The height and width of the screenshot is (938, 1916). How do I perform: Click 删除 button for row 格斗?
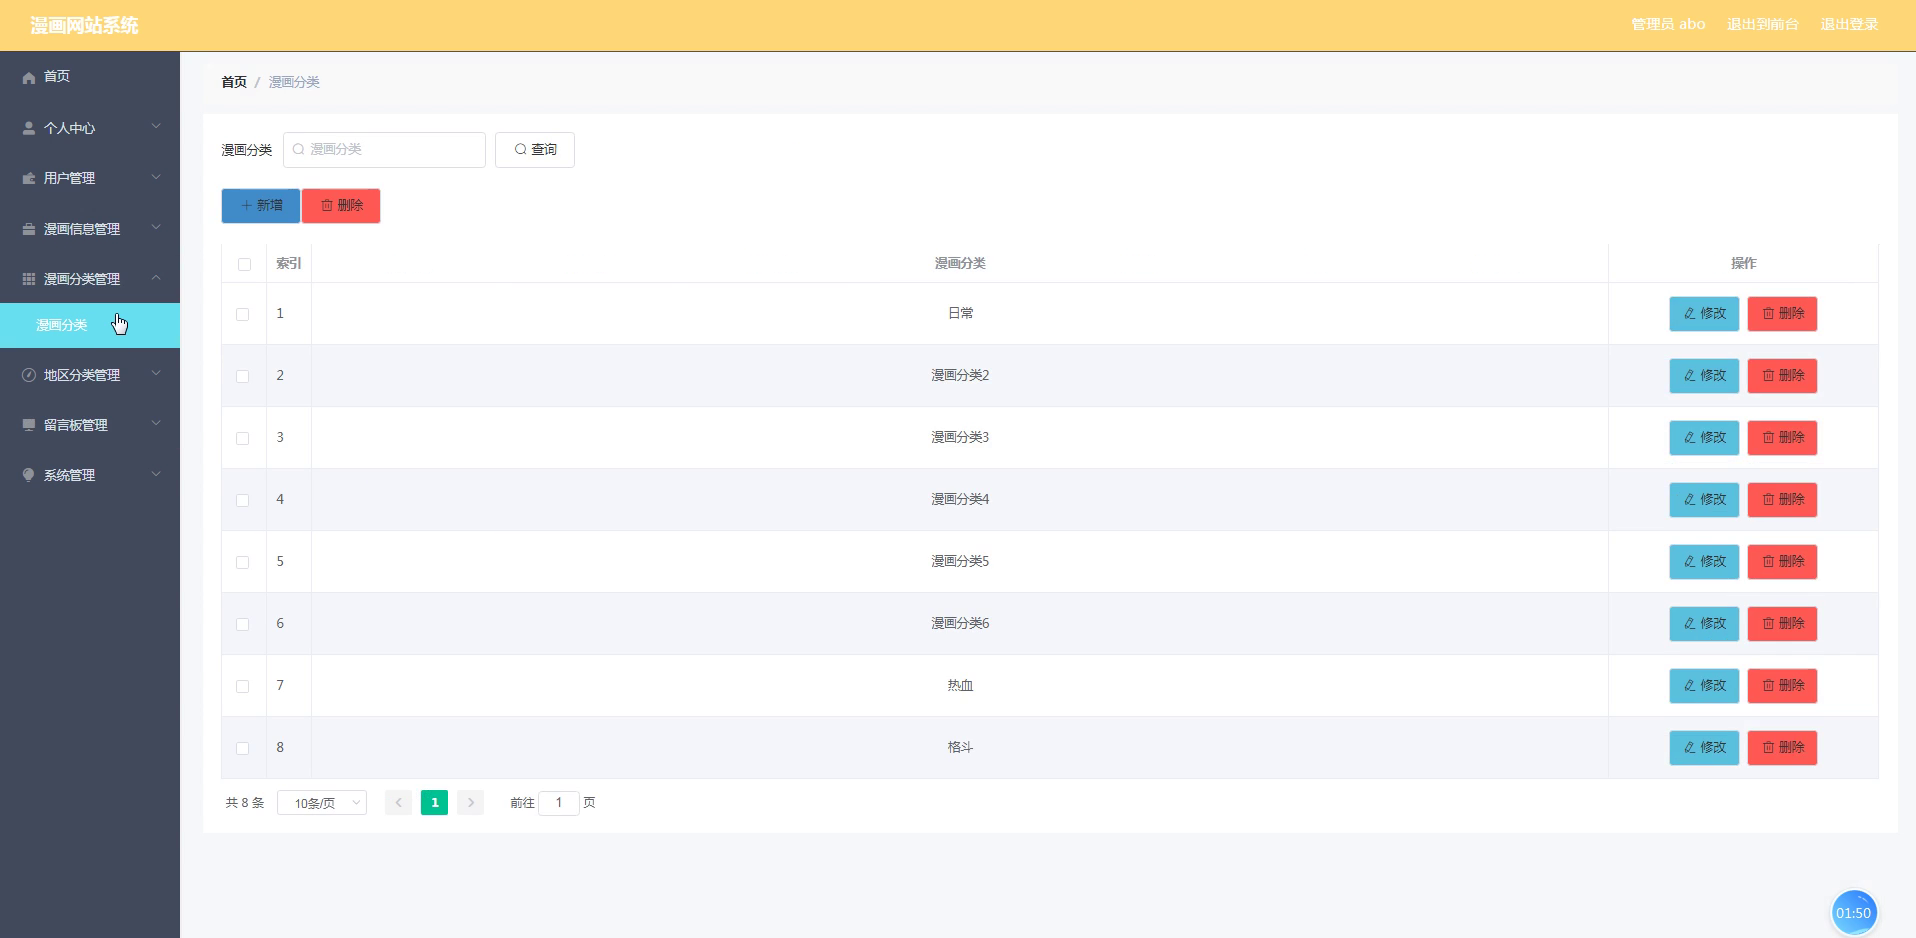click(1782, 748)
